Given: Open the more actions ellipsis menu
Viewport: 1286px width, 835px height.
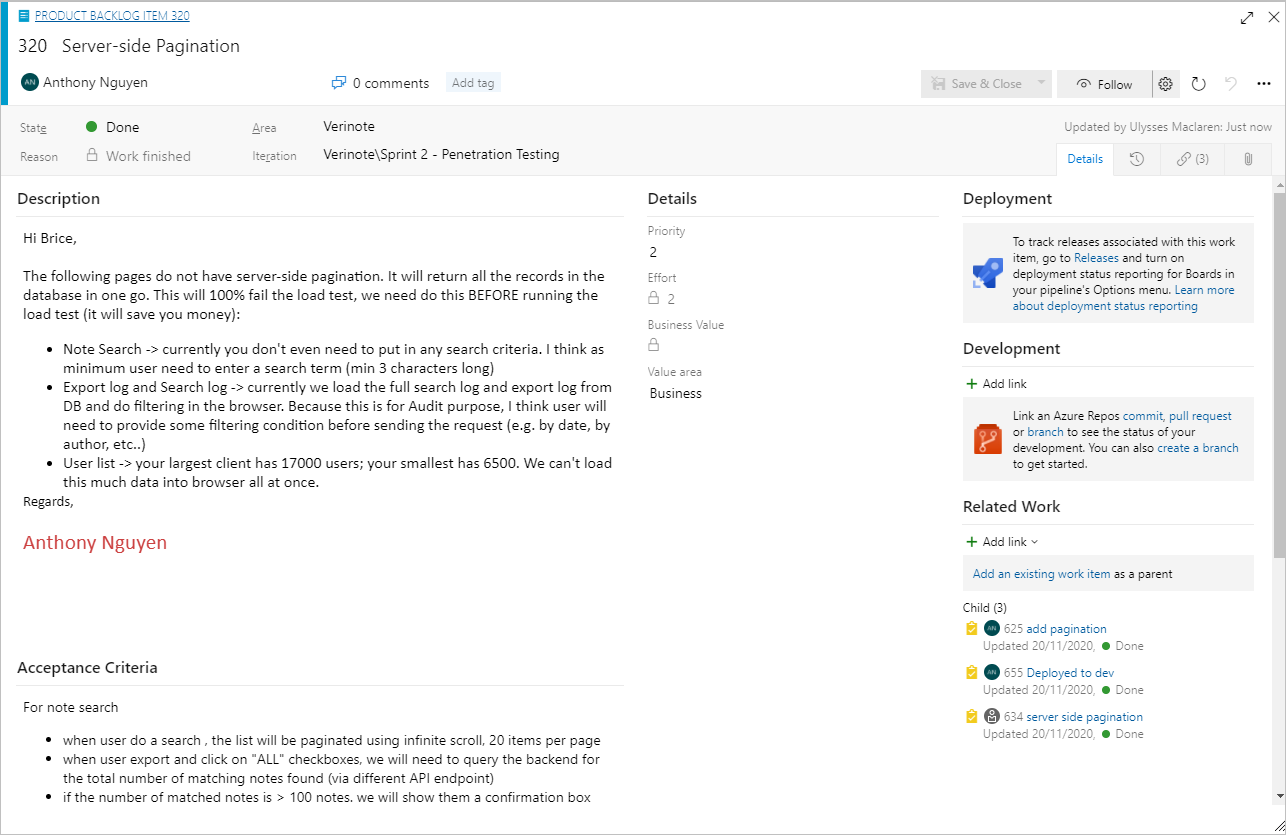Looking at the screenshot, I should [x=1263, y=84].
